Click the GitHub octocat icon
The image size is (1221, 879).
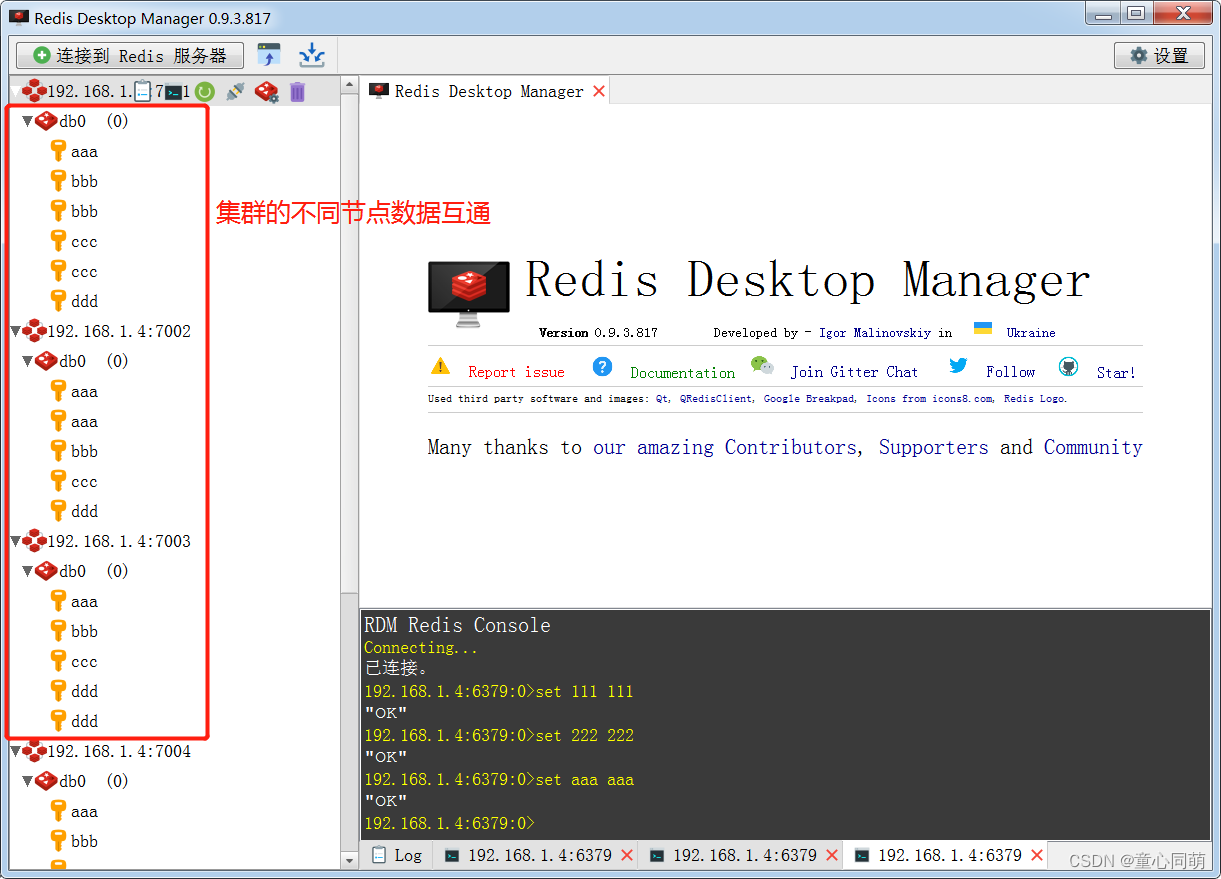tap(1069, 366)
